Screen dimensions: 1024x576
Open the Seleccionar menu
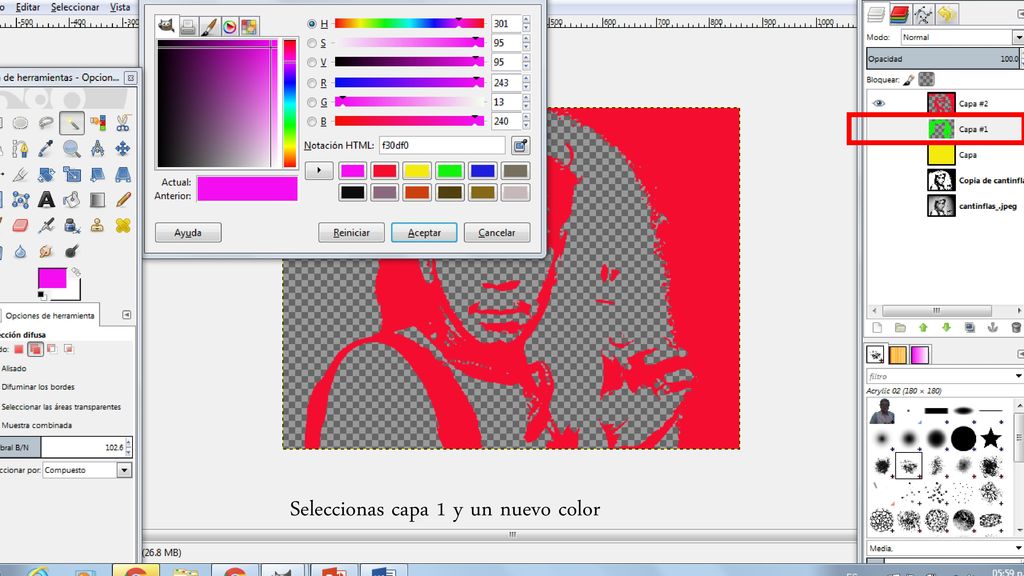(75, 7)
